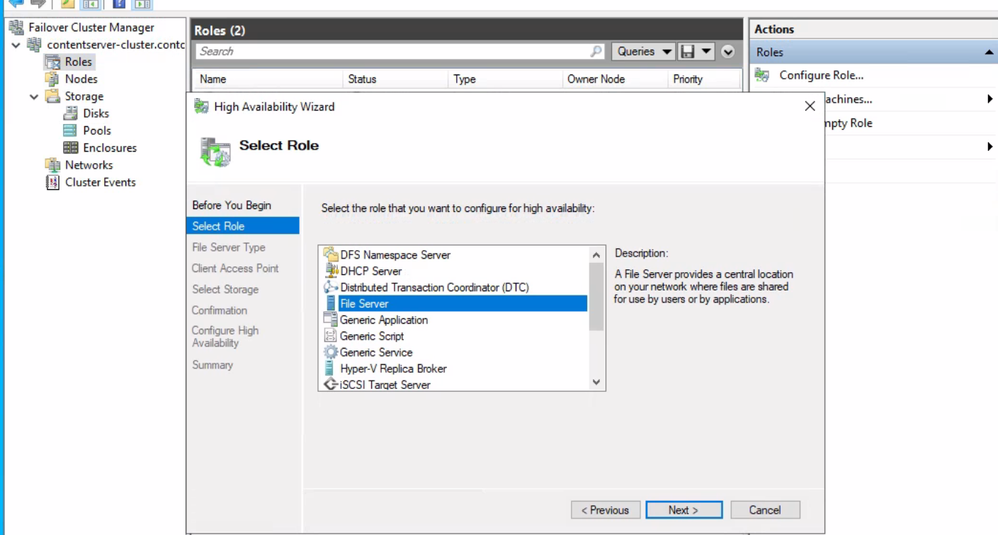
Task: Select contentserver-cluster node in tree
Action: pyautogui.click(x=115, y=45)
